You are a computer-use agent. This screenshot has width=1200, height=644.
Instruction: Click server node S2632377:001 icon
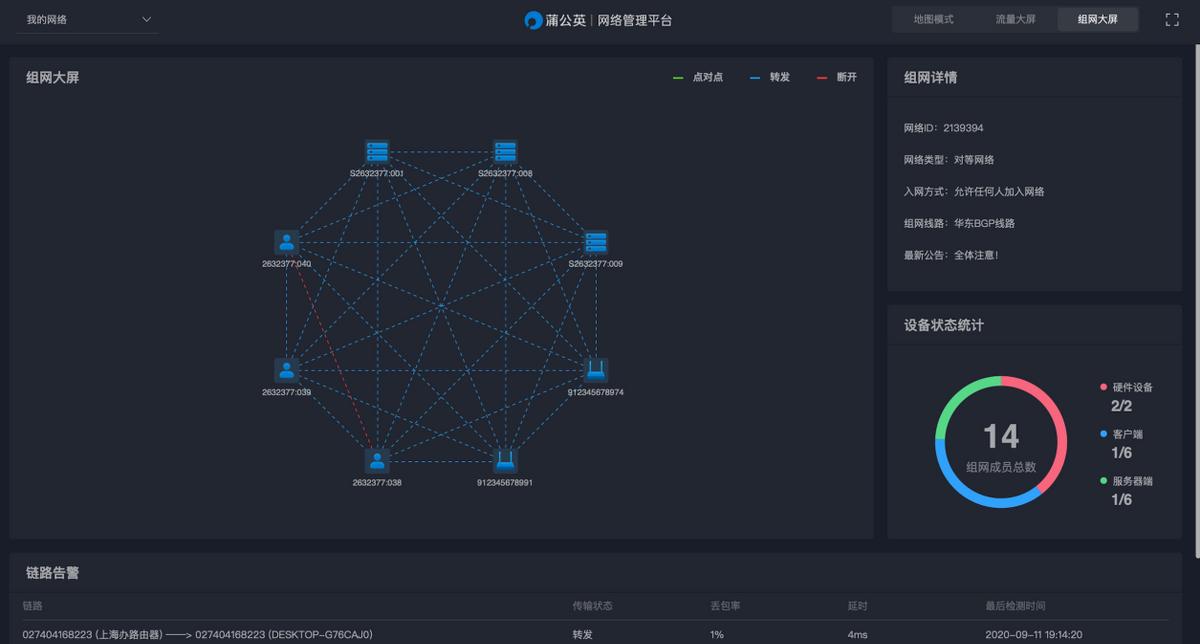click(x=377, y=151)
